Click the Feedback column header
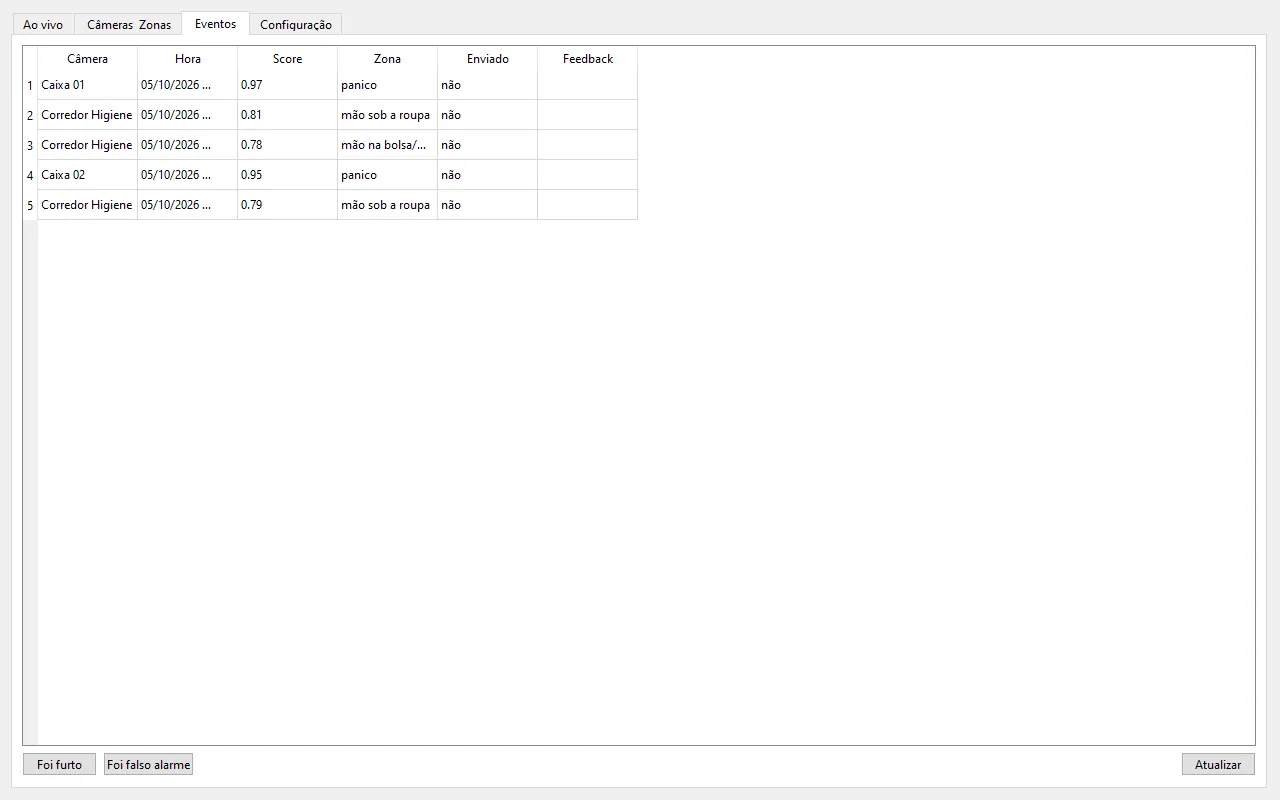1280x800 pixels. click(x=587, y=59)
